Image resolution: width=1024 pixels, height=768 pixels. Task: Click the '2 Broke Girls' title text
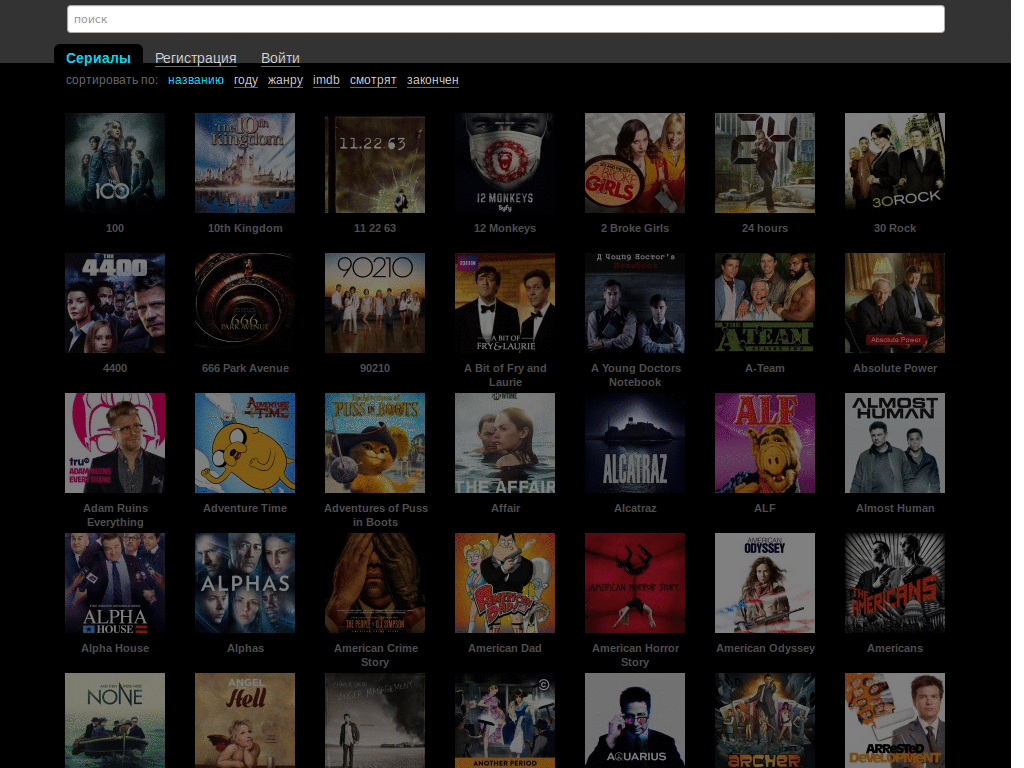click(x=635, y=228)
